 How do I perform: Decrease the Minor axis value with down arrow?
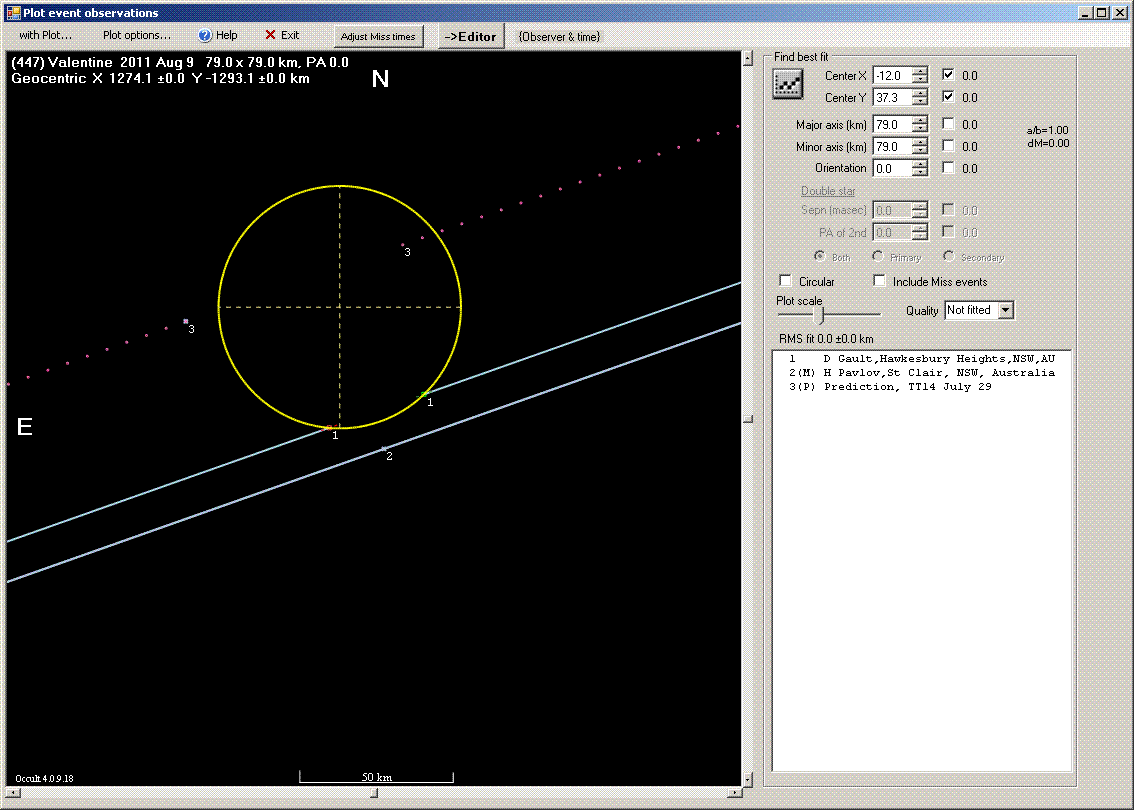[x=920, y=150]
